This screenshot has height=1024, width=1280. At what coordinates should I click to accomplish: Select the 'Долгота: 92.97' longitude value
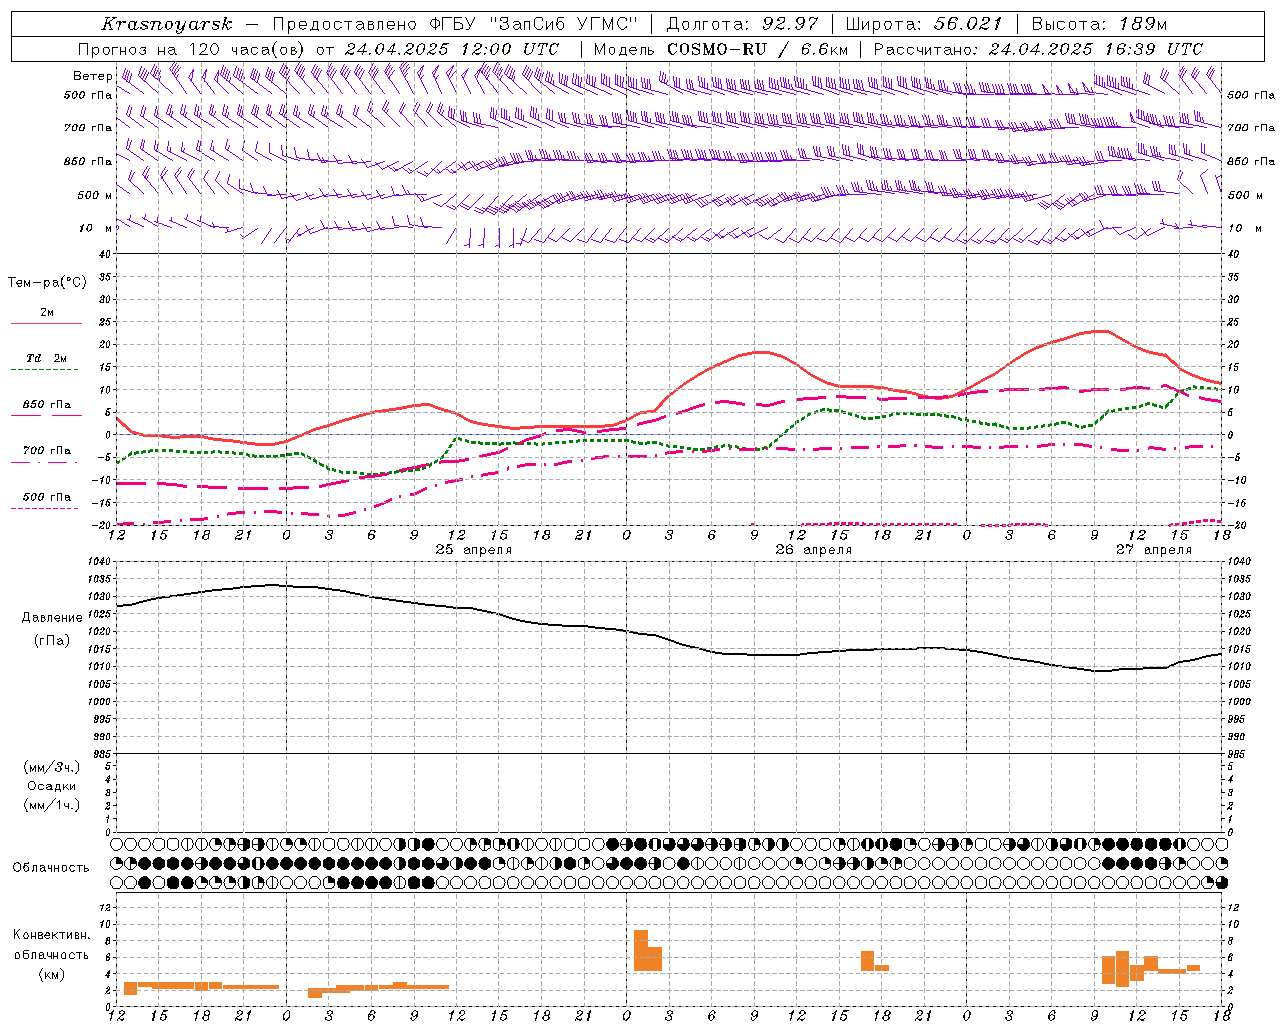[x=741, y=24]
